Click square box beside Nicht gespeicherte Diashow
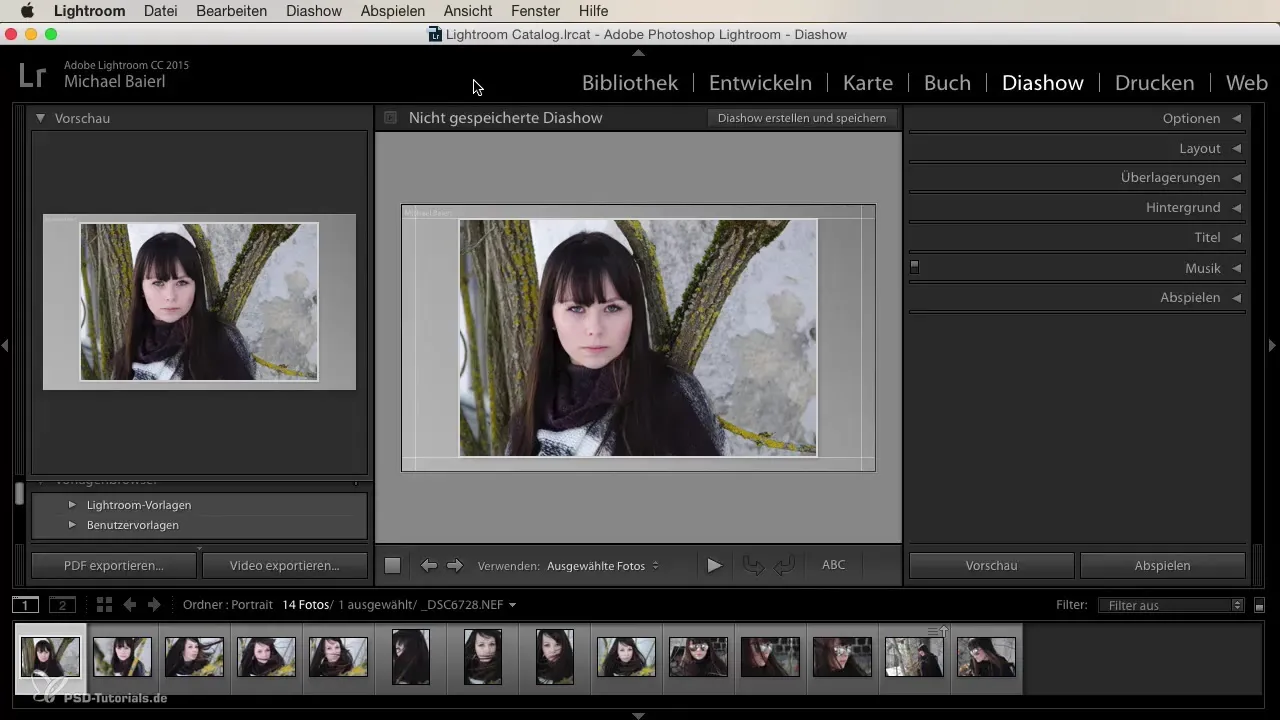This screenshot has width=1280, height=720. click(x=391, y=118)
